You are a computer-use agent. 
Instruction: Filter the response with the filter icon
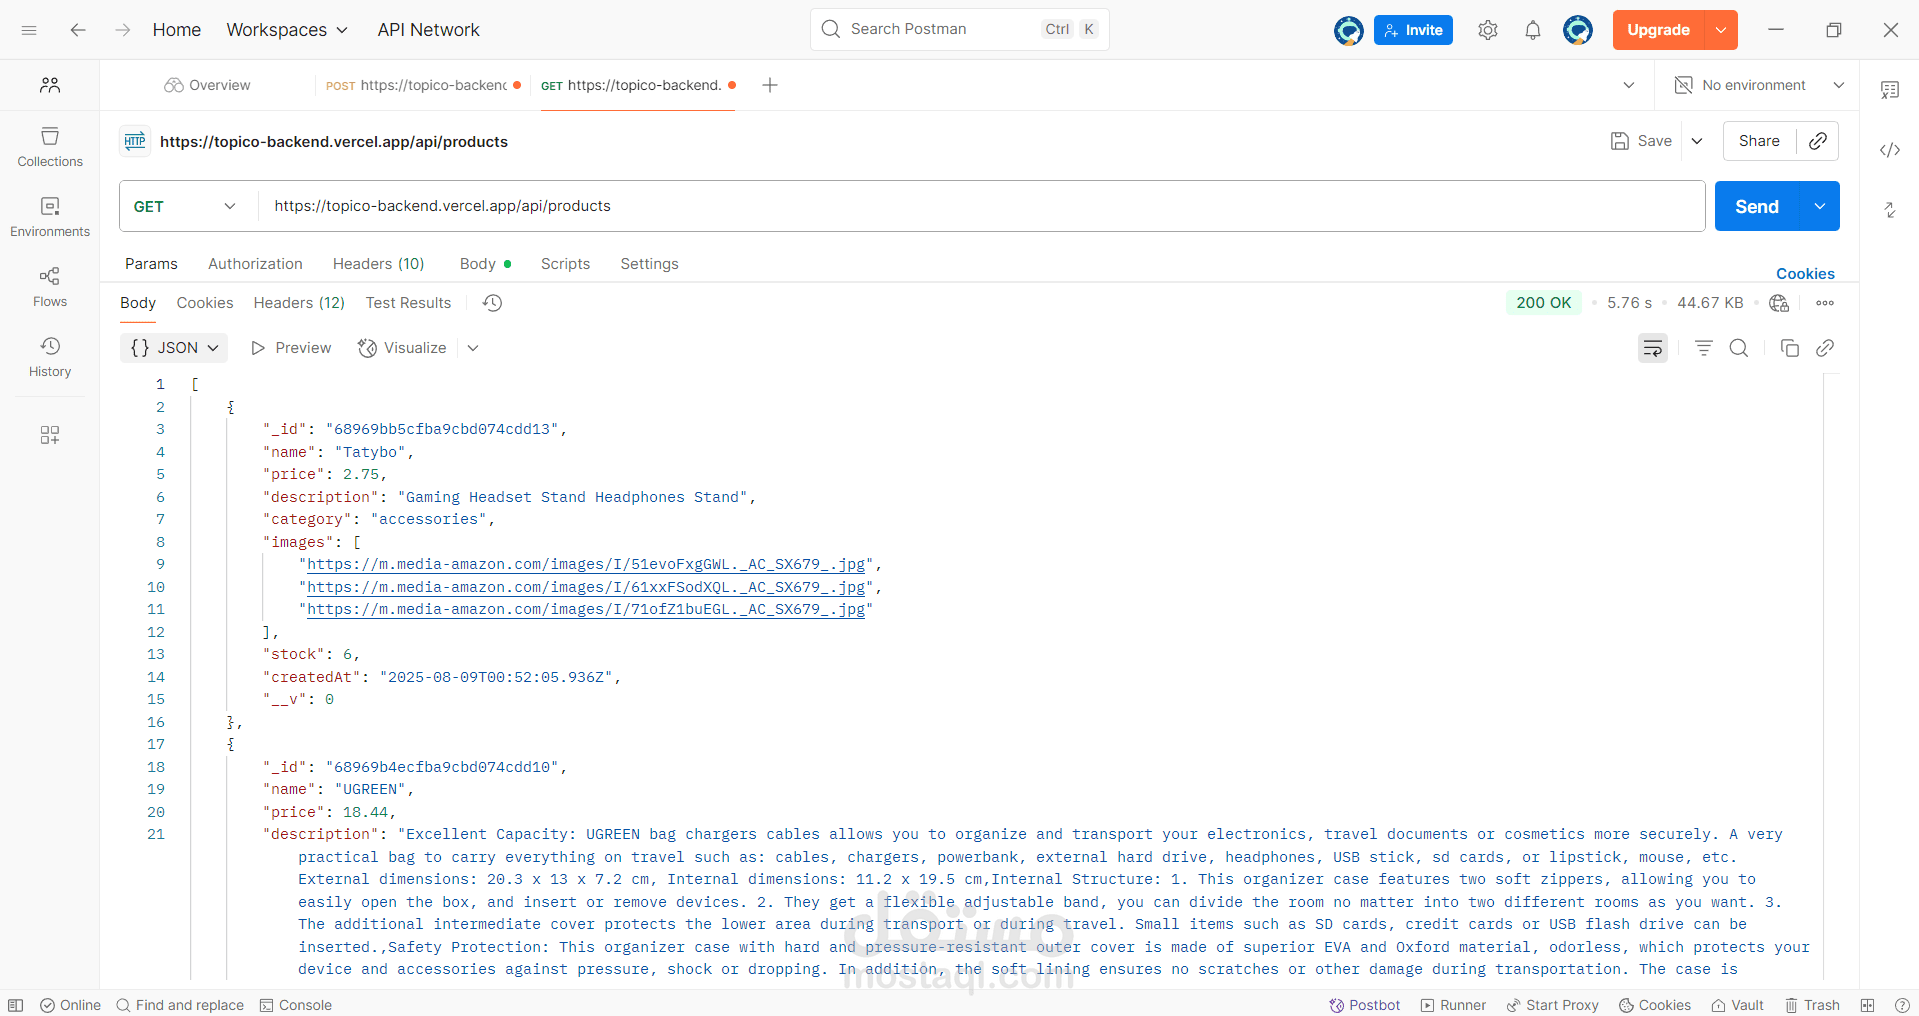[1704, 348]
